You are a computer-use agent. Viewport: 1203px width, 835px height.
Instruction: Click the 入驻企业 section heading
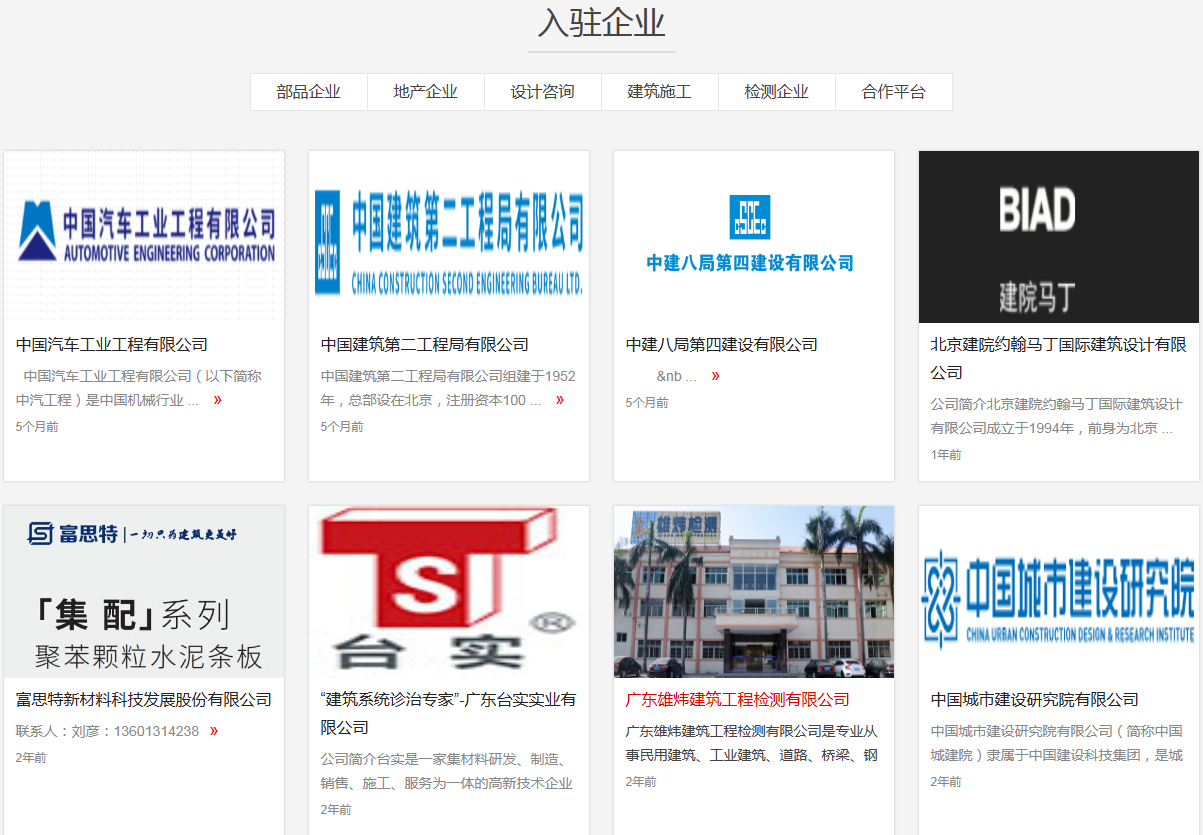(x=601, y=23)
